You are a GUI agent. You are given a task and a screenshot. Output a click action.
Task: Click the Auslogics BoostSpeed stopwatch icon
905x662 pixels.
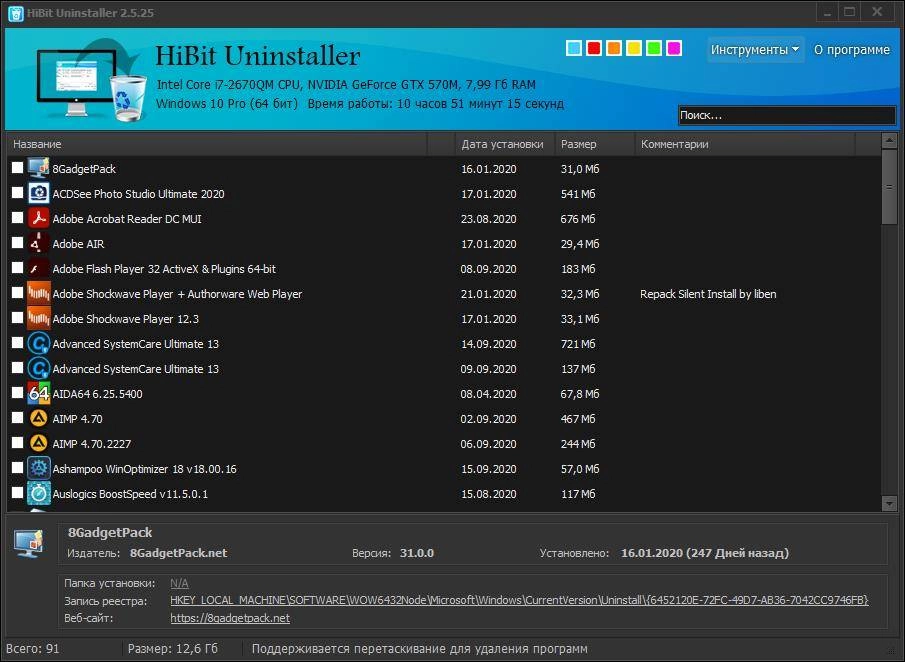pyautogui.click(x=39, y=493)
